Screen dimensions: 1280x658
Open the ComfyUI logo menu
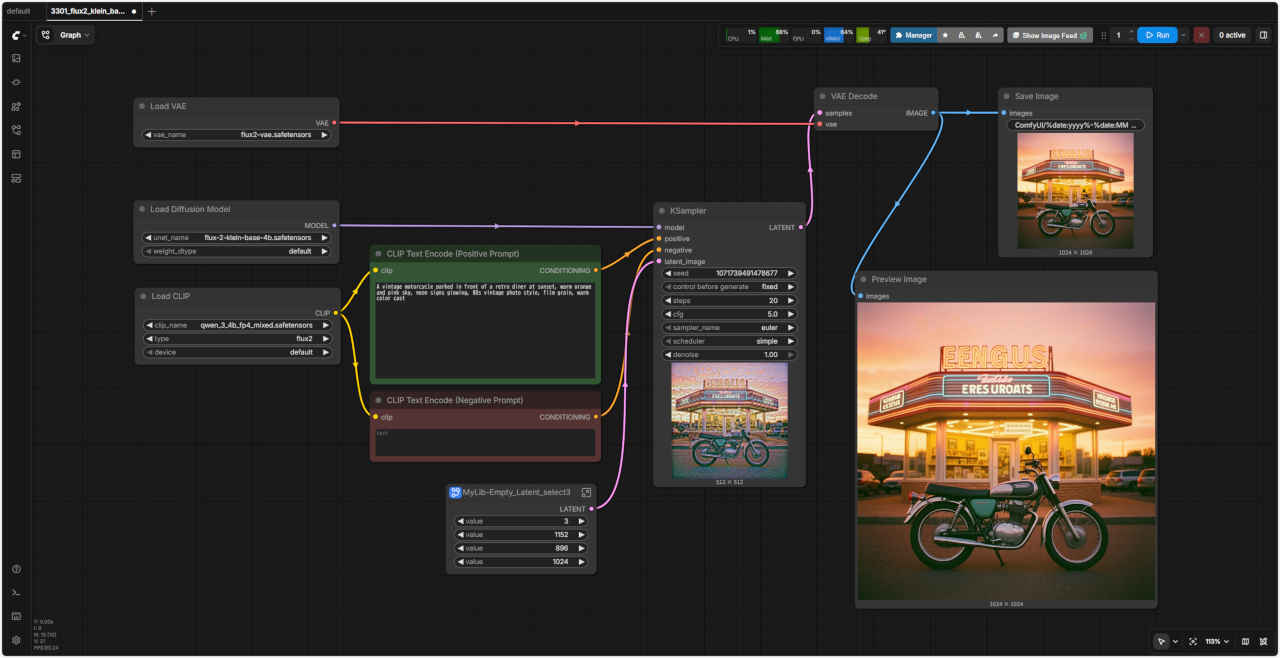[x=16, y=35]
